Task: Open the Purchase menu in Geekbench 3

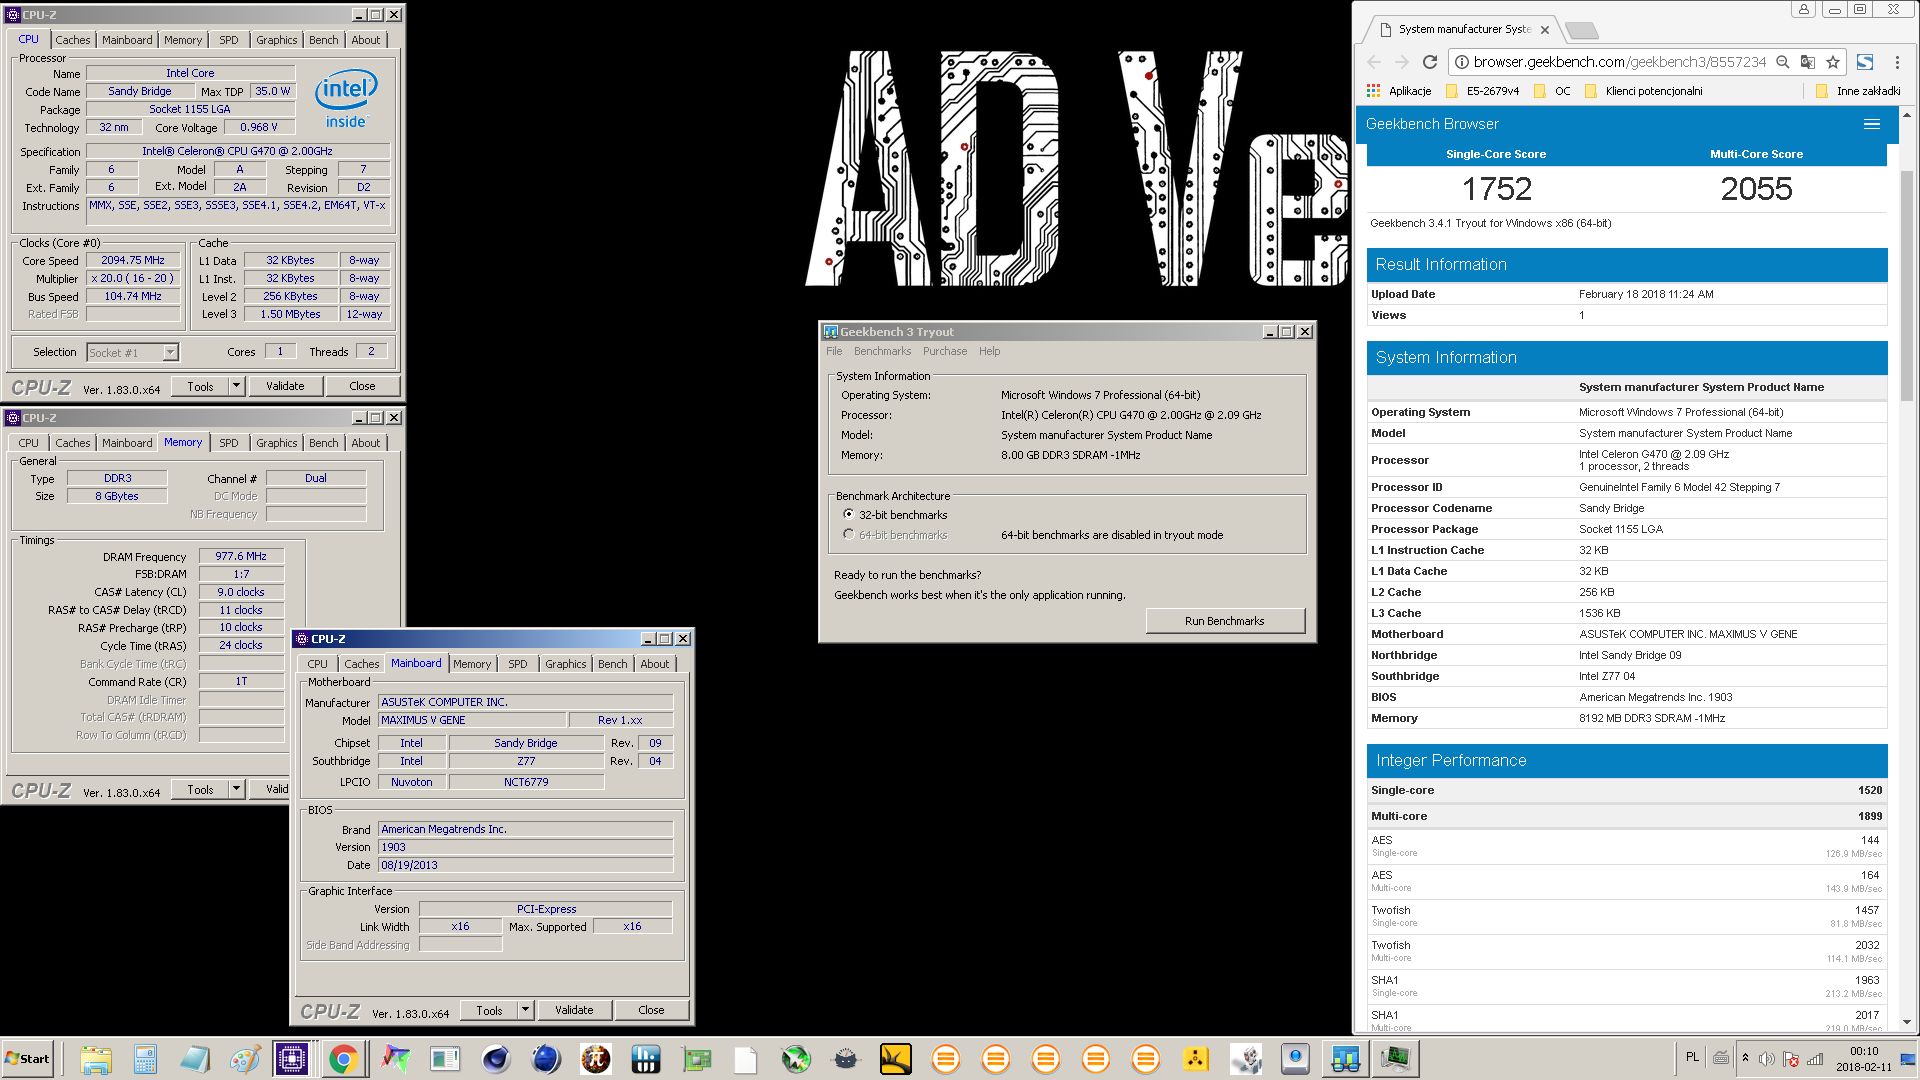Action: 945,351
